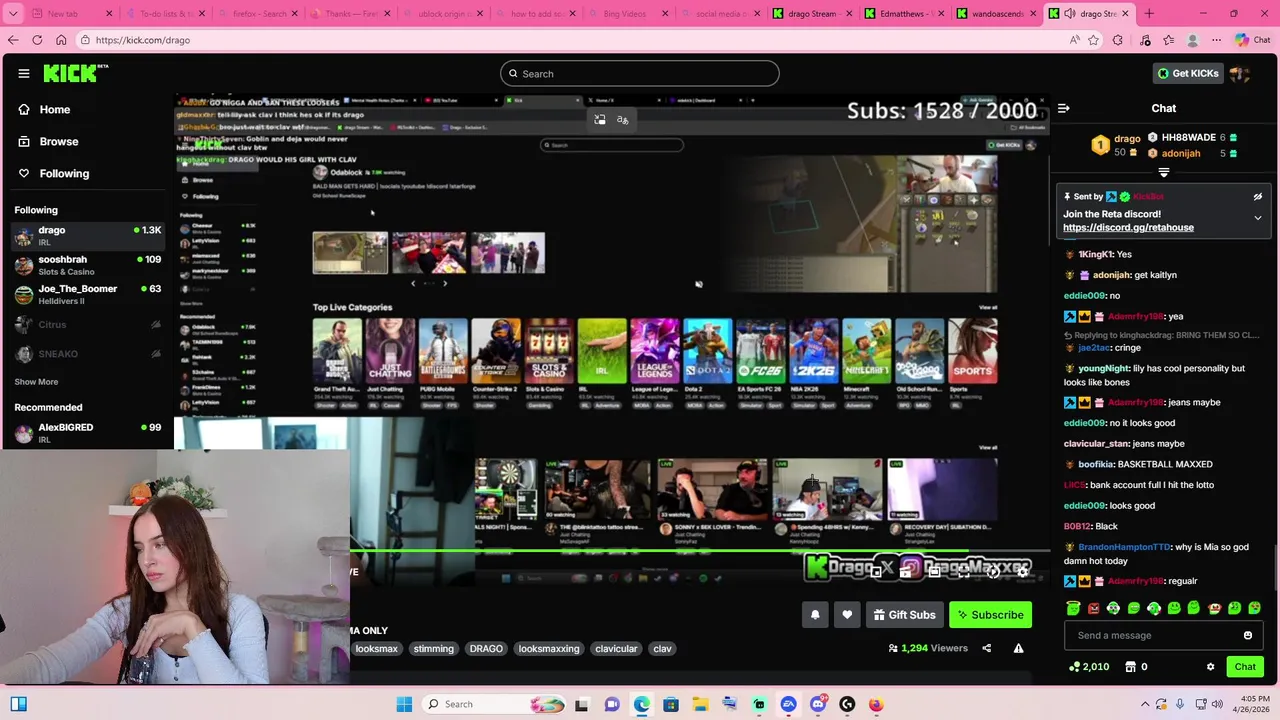Viewport: 1280px width, 720px height.
Task: Open Joe_The_Boomer channel in sidebar
Action: click(88, 294)
